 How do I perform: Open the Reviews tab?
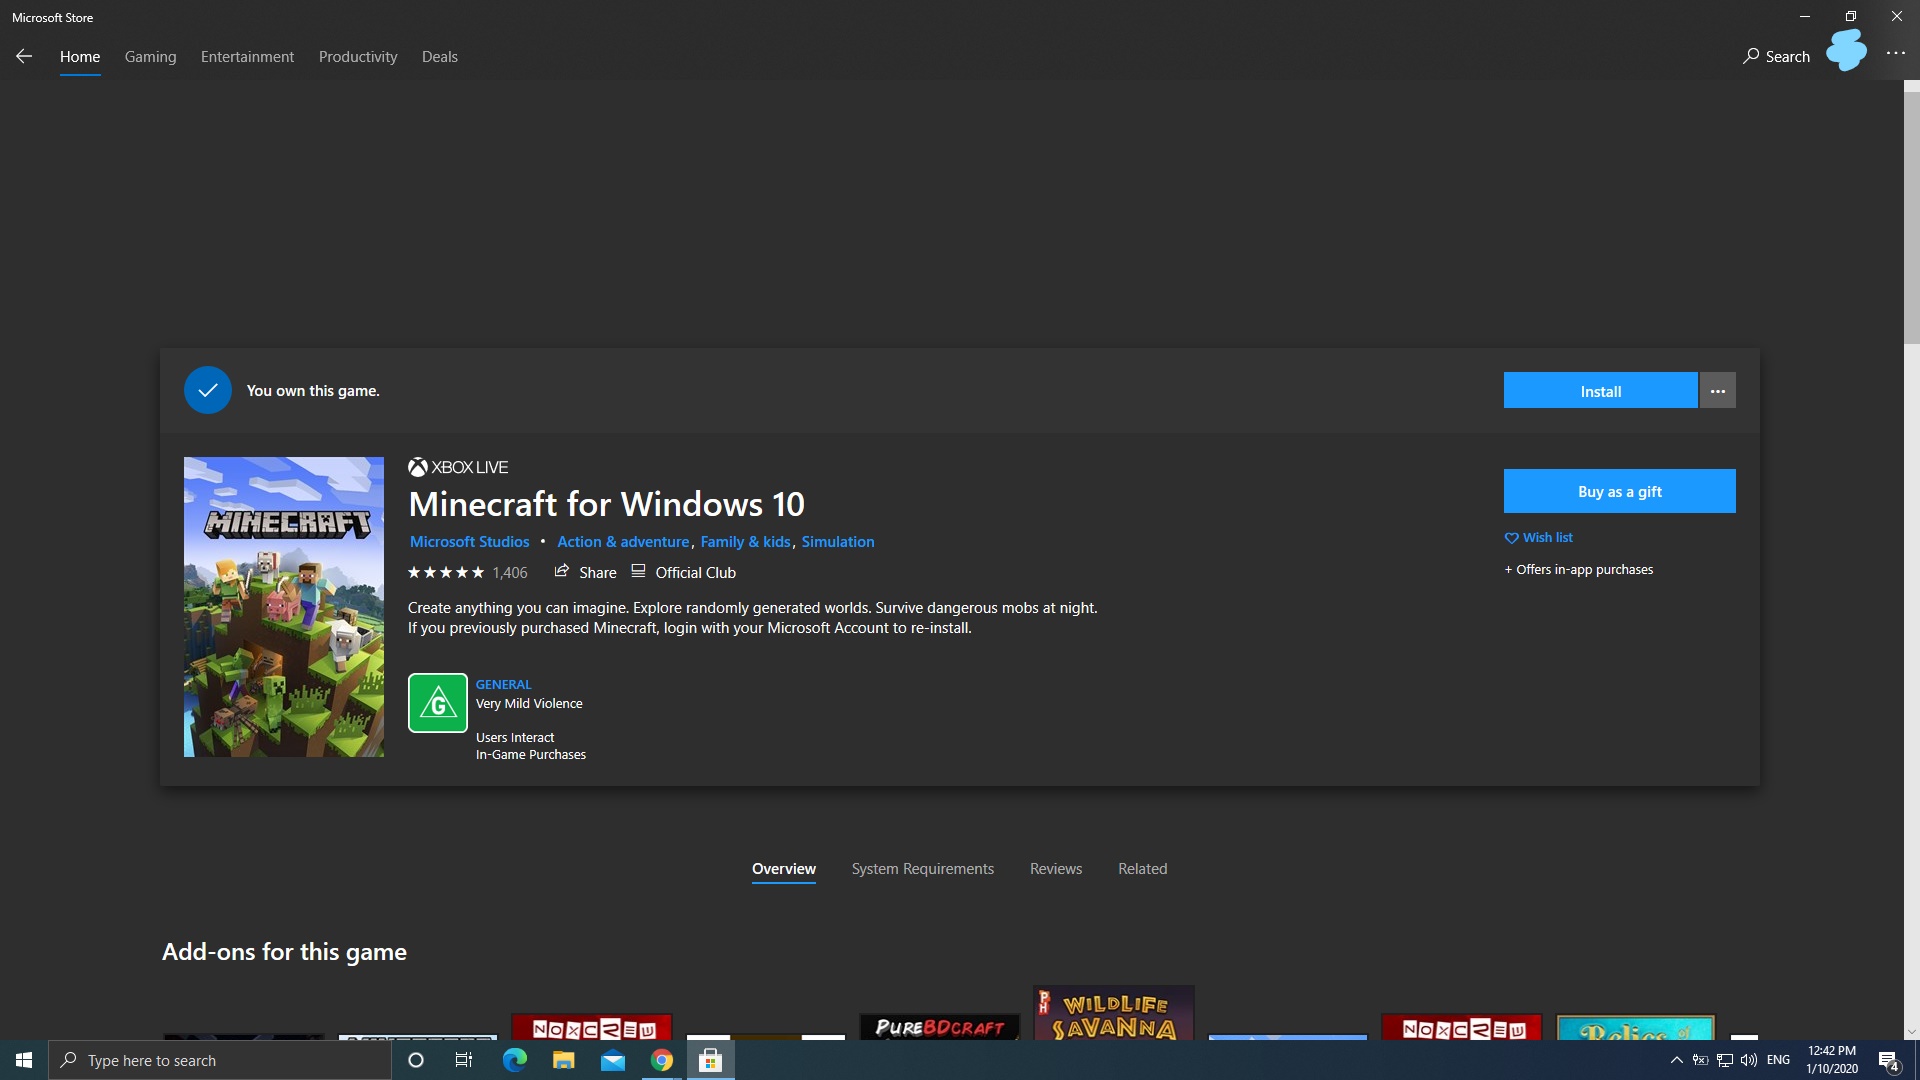point(1056,869)
